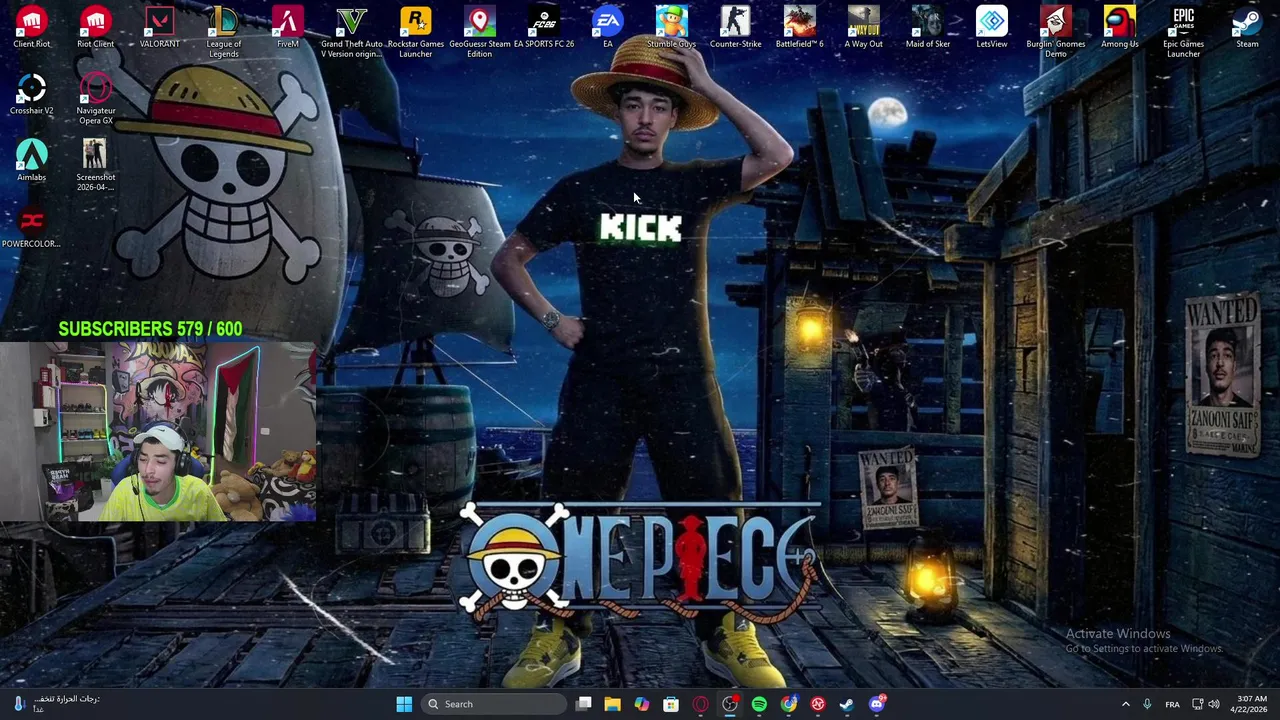Open the Client Riot desktop shortcut
The width and height of the screenshot is (1280, 720).
31,27
